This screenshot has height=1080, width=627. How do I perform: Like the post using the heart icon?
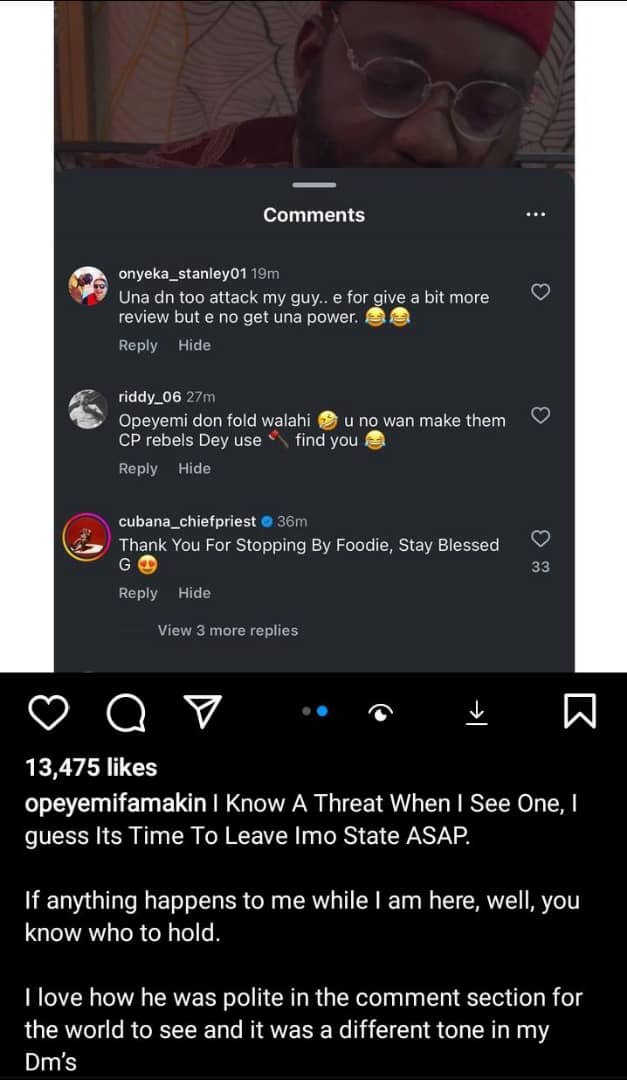point(49,712)
